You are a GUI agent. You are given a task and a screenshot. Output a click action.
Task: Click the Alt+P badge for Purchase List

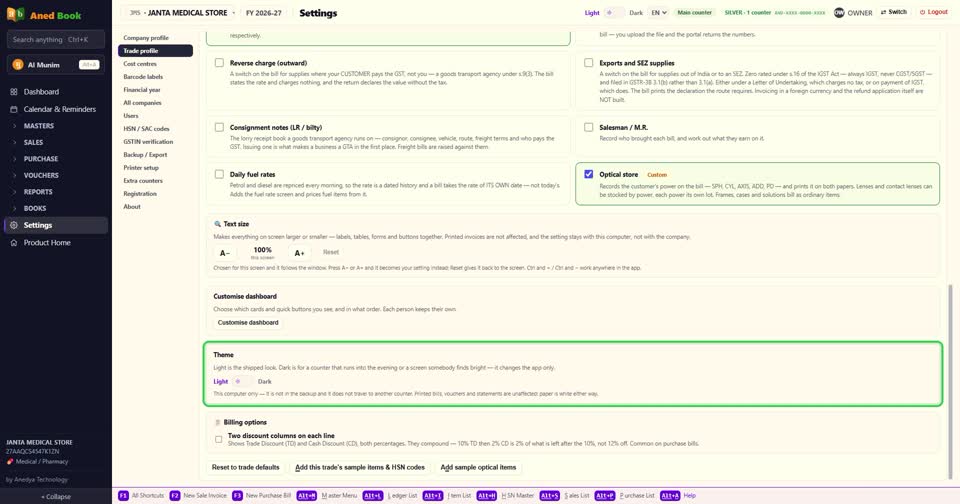(604, 495)
